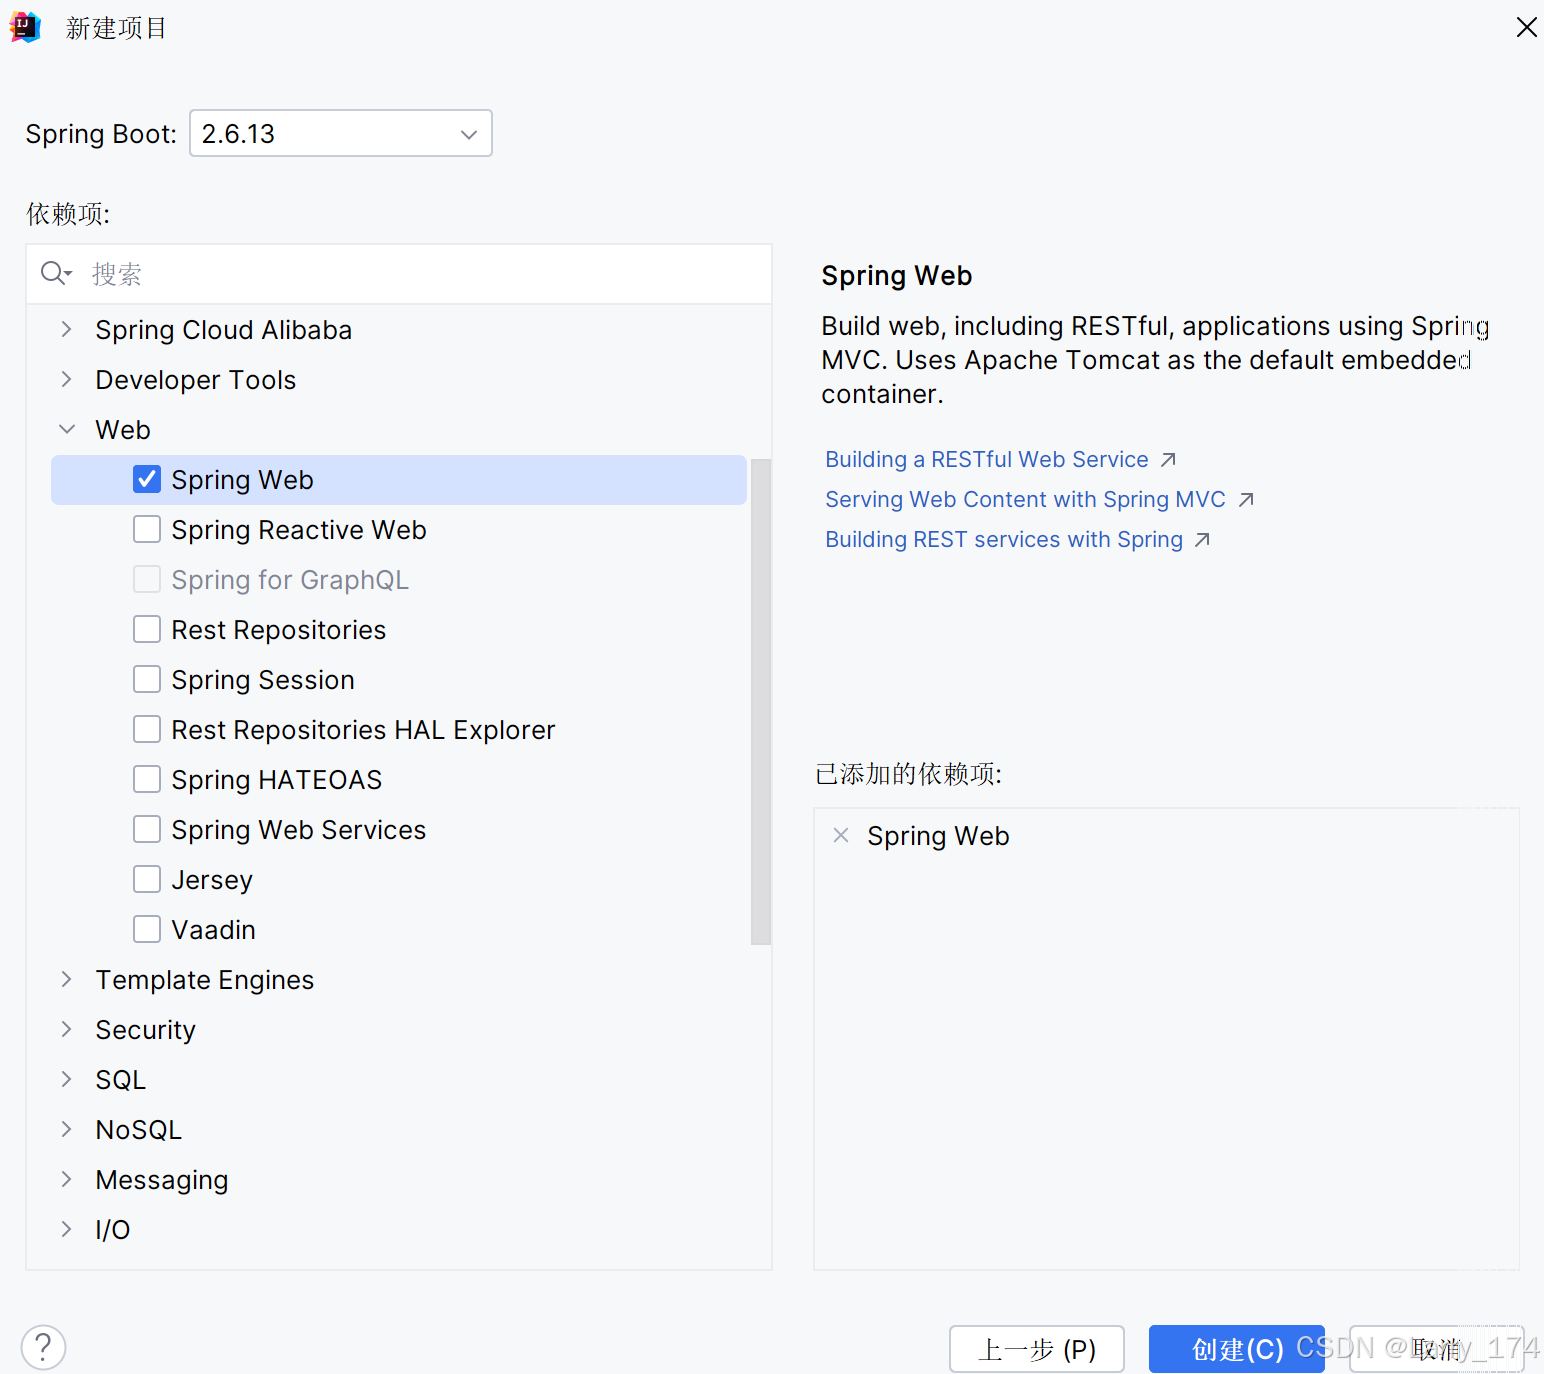Tick the Spring Session checkbox

[x=147, y=679]
